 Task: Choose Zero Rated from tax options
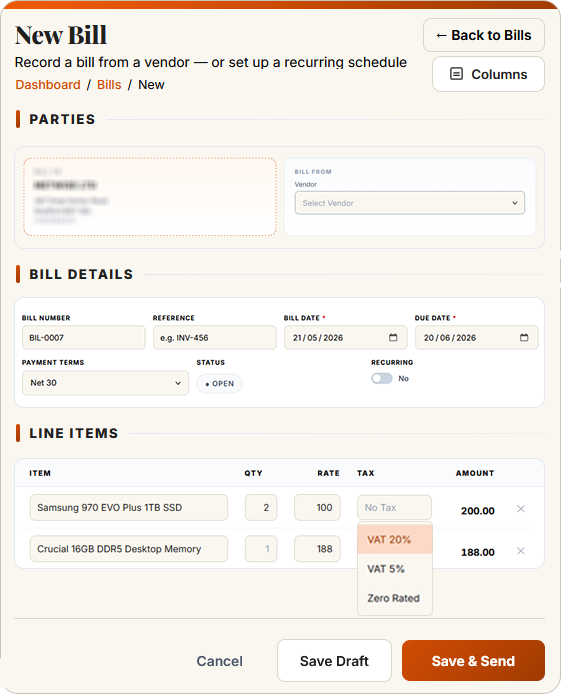coord(395,598)
